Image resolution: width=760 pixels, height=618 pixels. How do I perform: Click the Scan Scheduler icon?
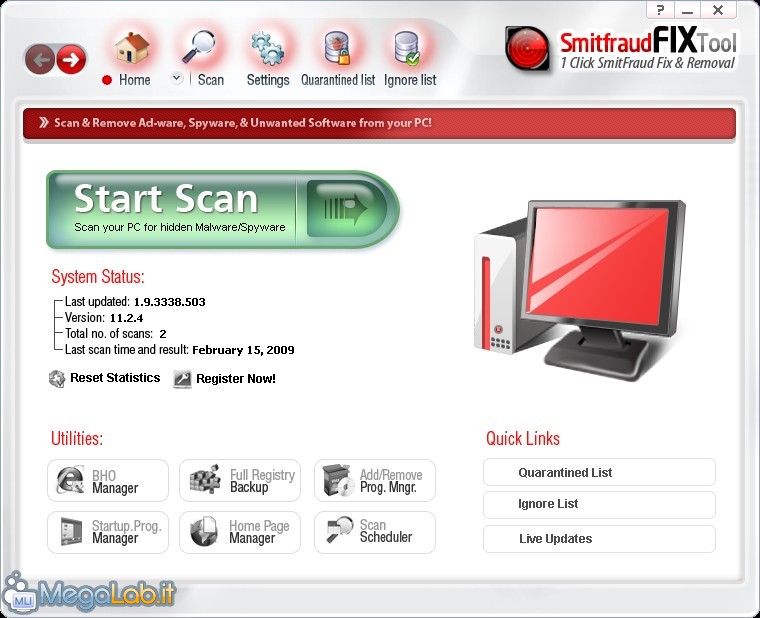coord(339,530)
